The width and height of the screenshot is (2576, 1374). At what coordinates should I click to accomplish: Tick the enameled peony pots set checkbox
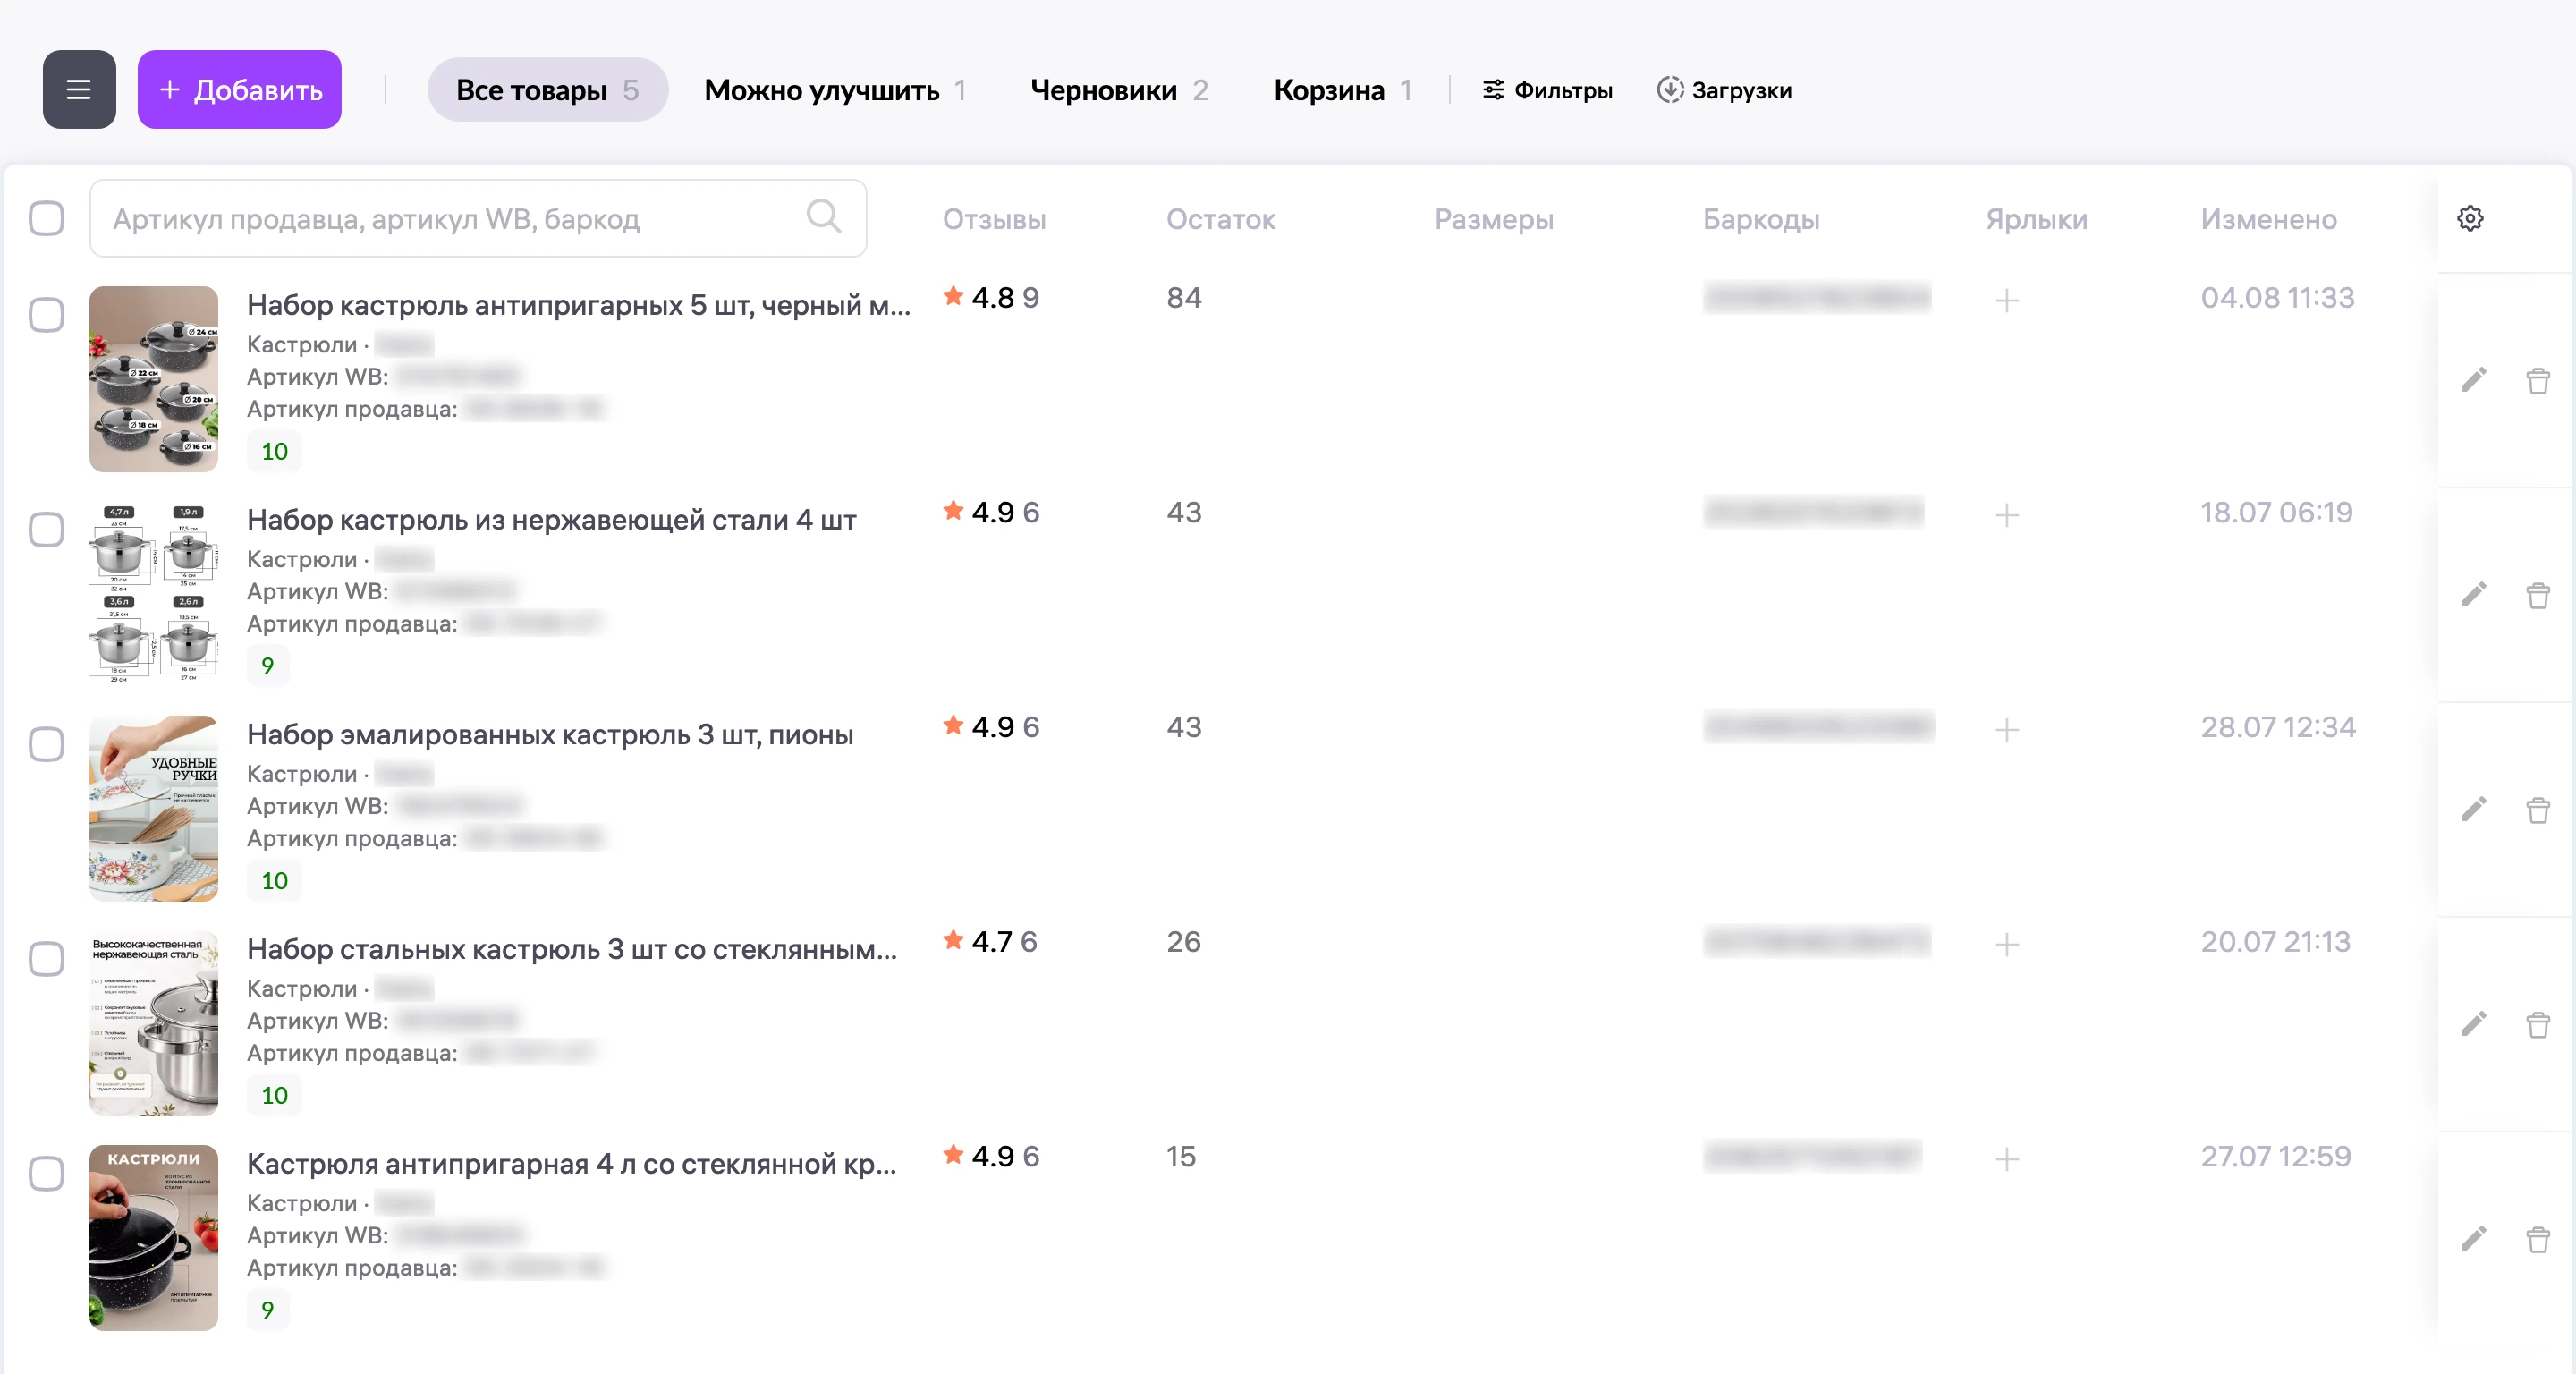[x=46, y=744]
